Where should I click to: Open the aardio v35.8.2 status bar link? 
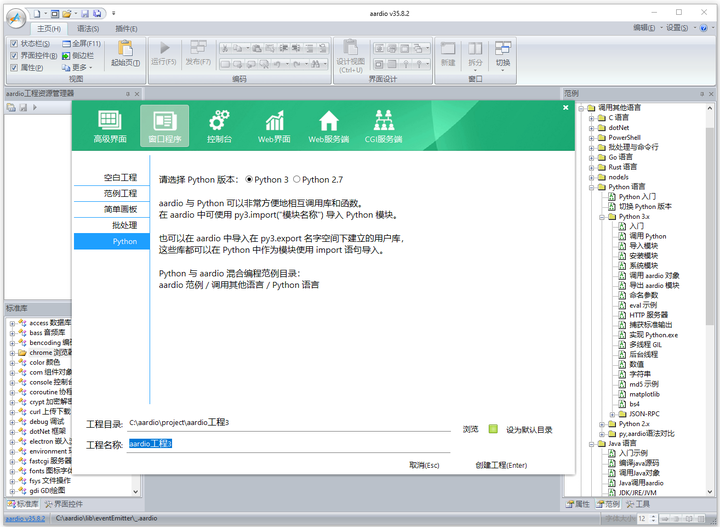(25, 518)
